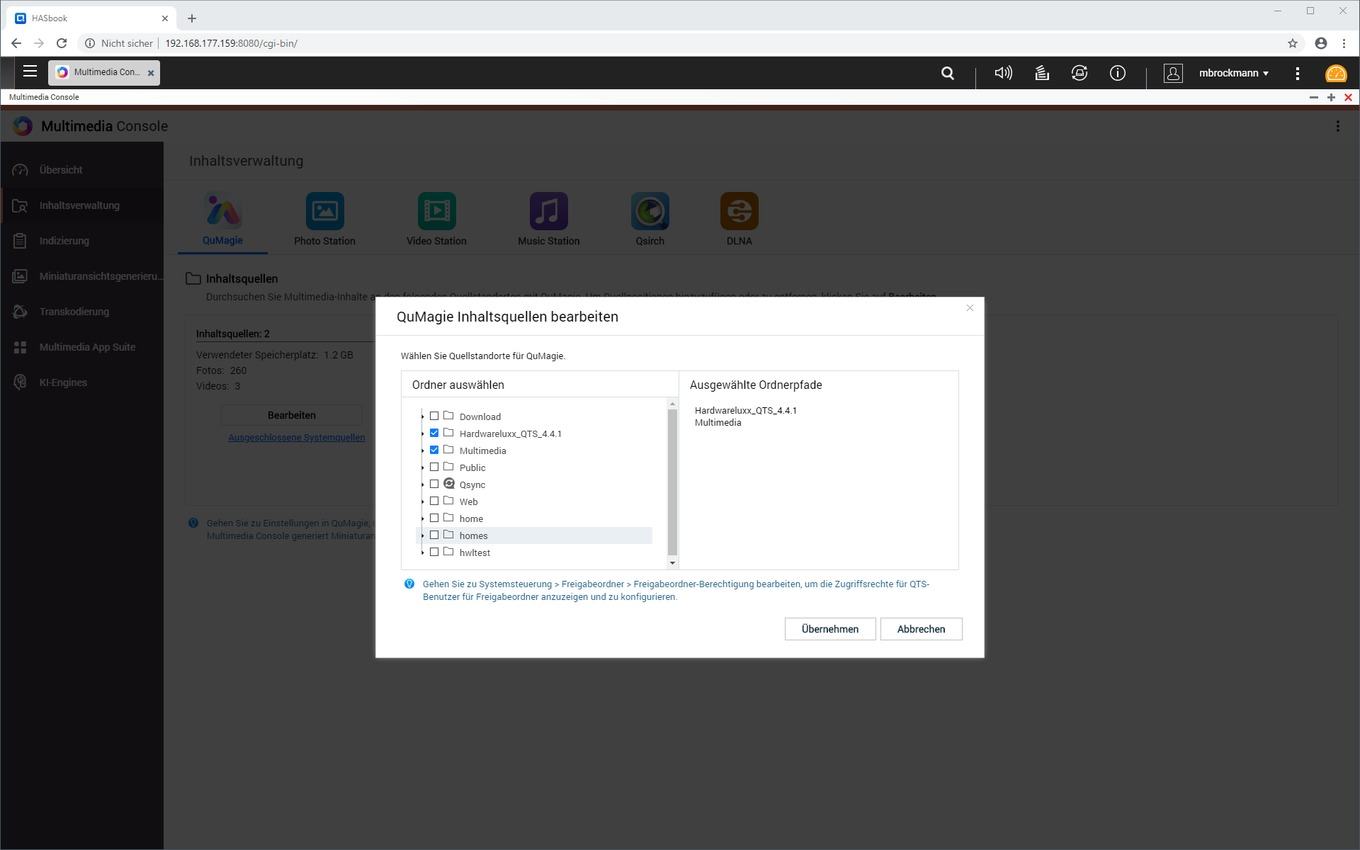
Task: Click the folder list scroll-down arrow
Action: 672,563
